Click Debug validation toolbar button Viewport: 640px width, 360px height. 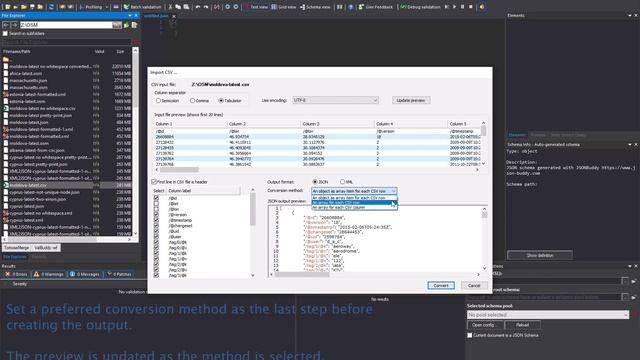pos(420,7)
